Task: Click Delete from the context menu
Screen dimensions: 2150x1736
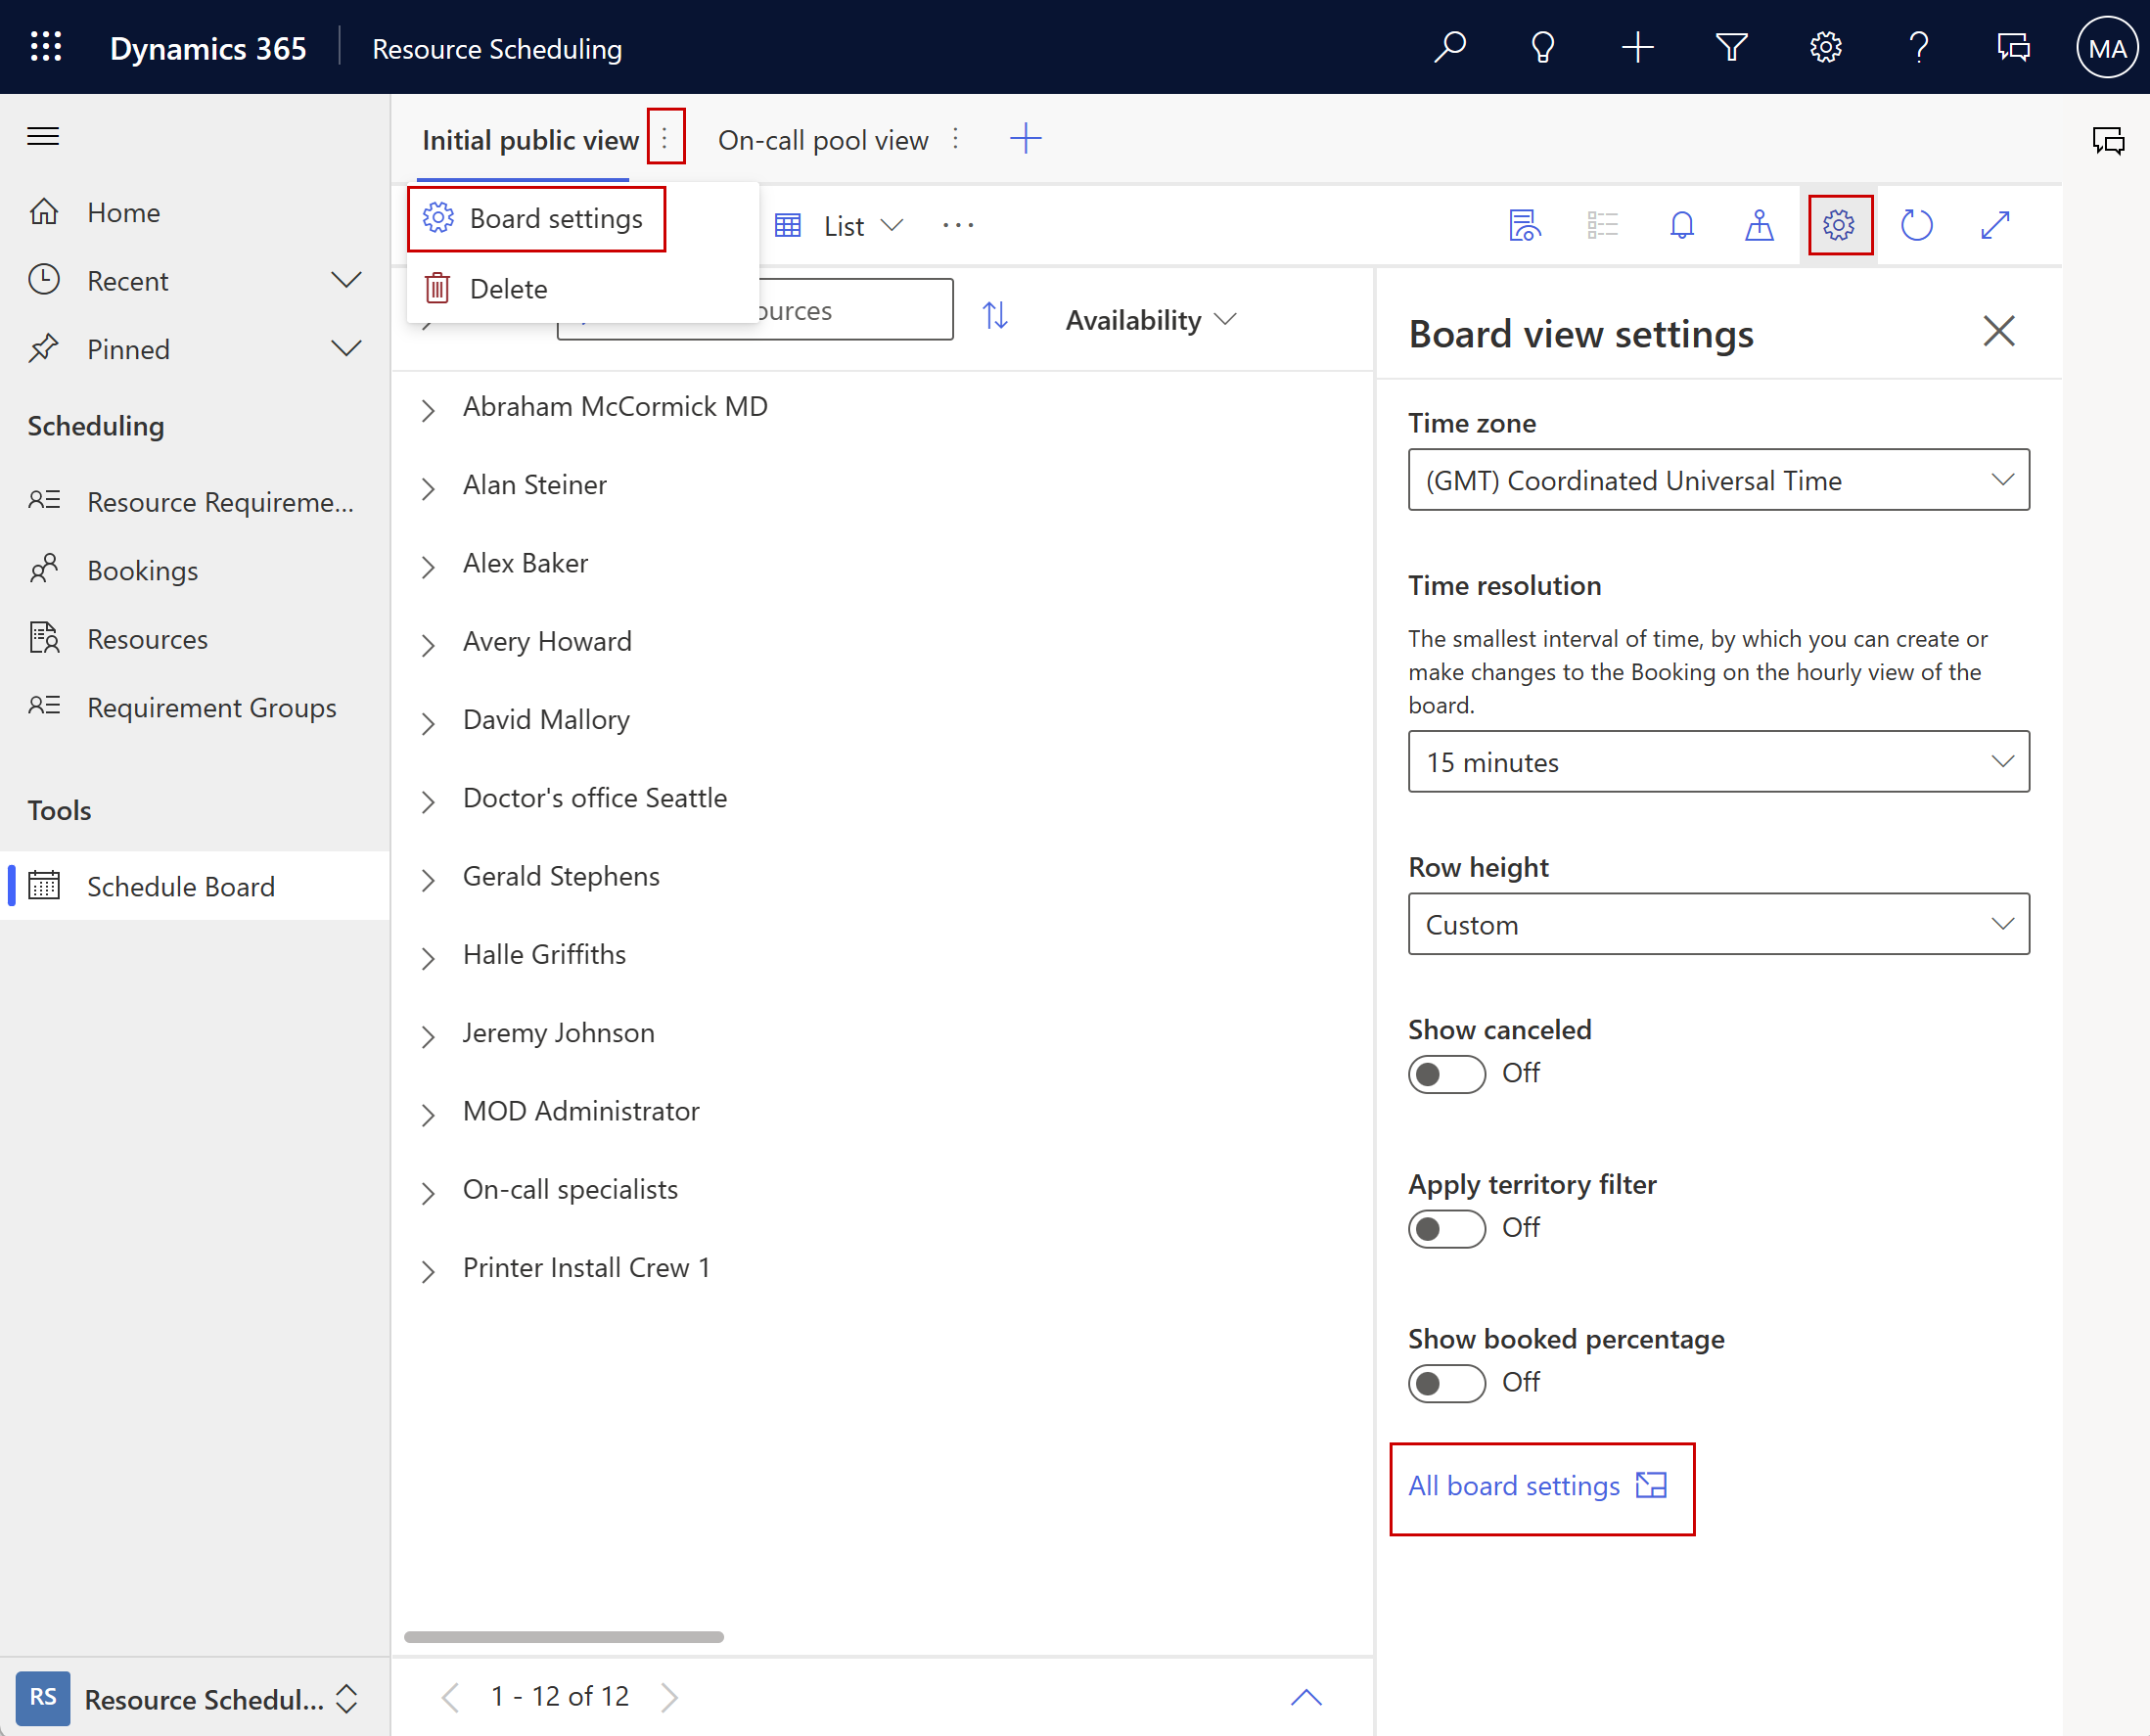Action: 508,287
